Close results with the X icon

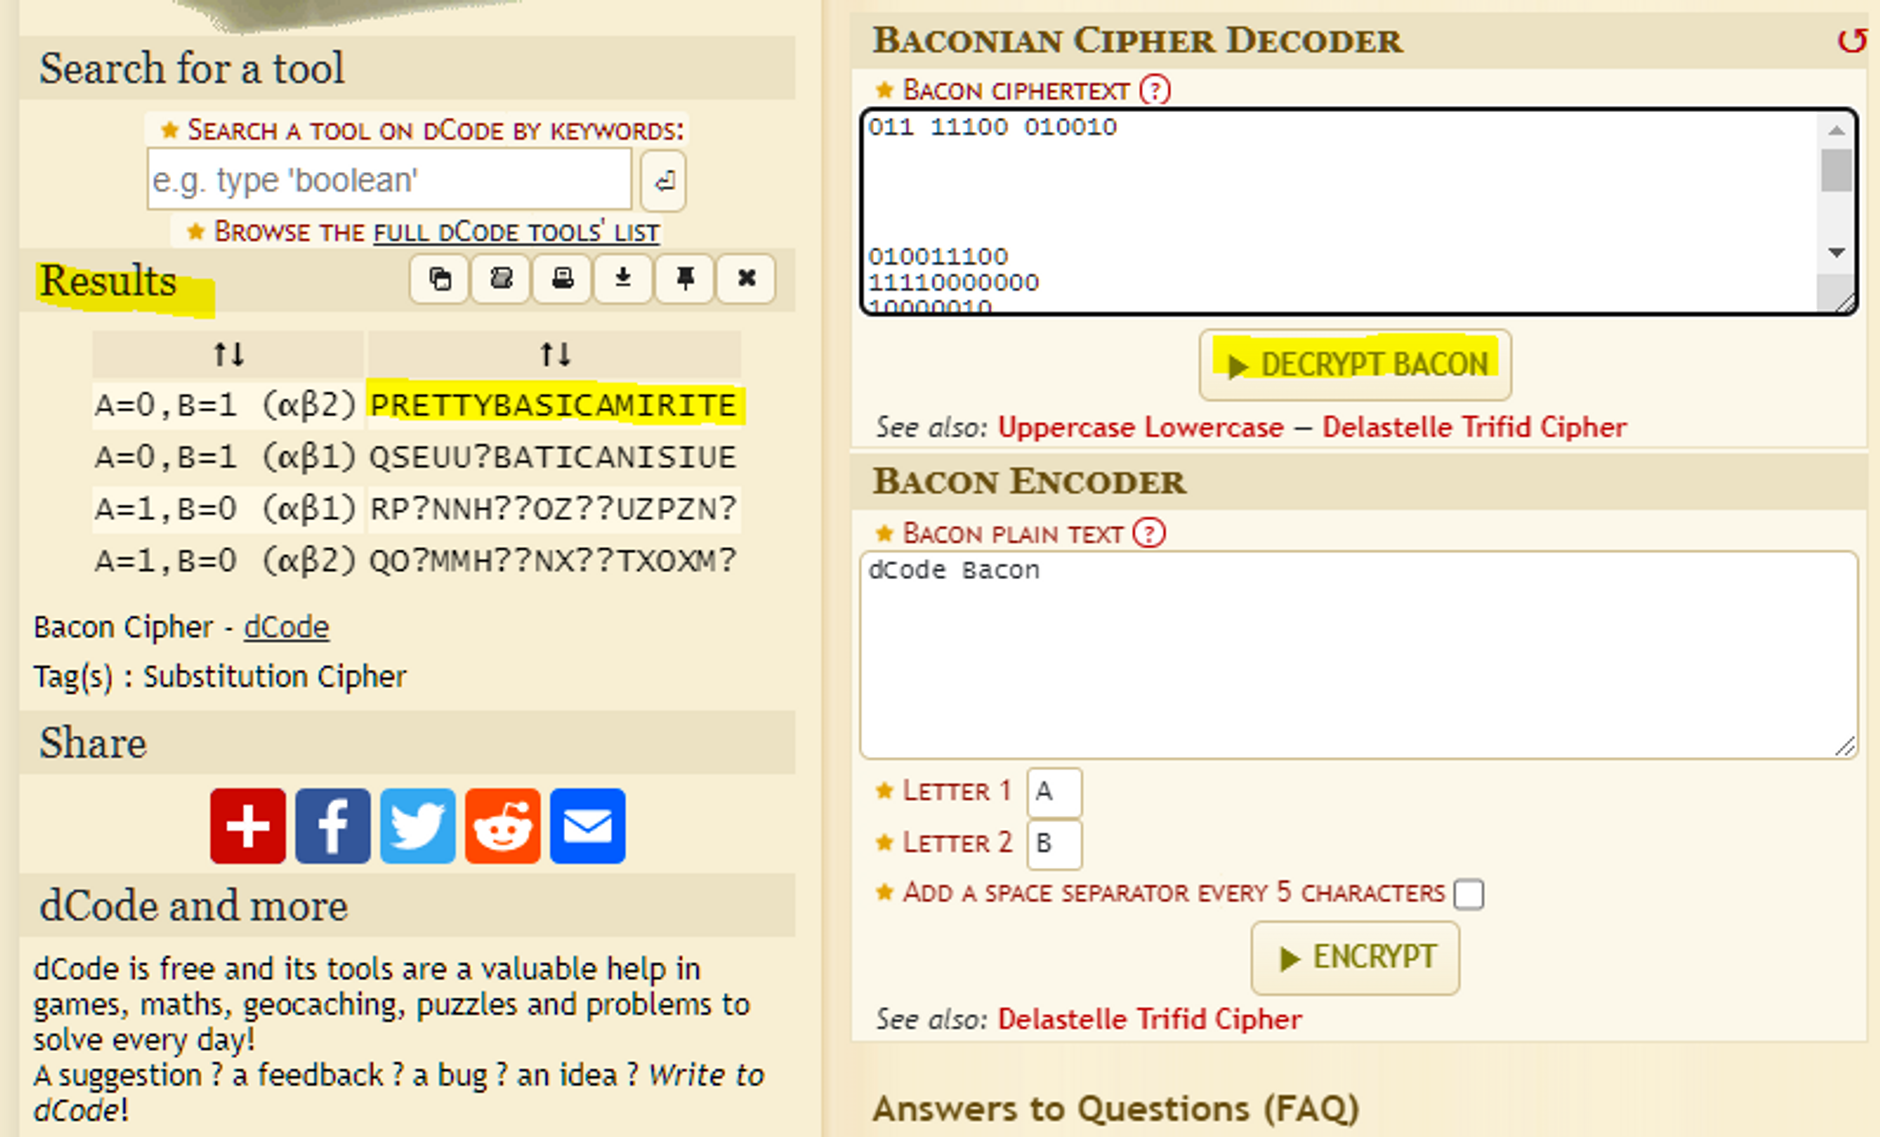click(x=746, y=278)
